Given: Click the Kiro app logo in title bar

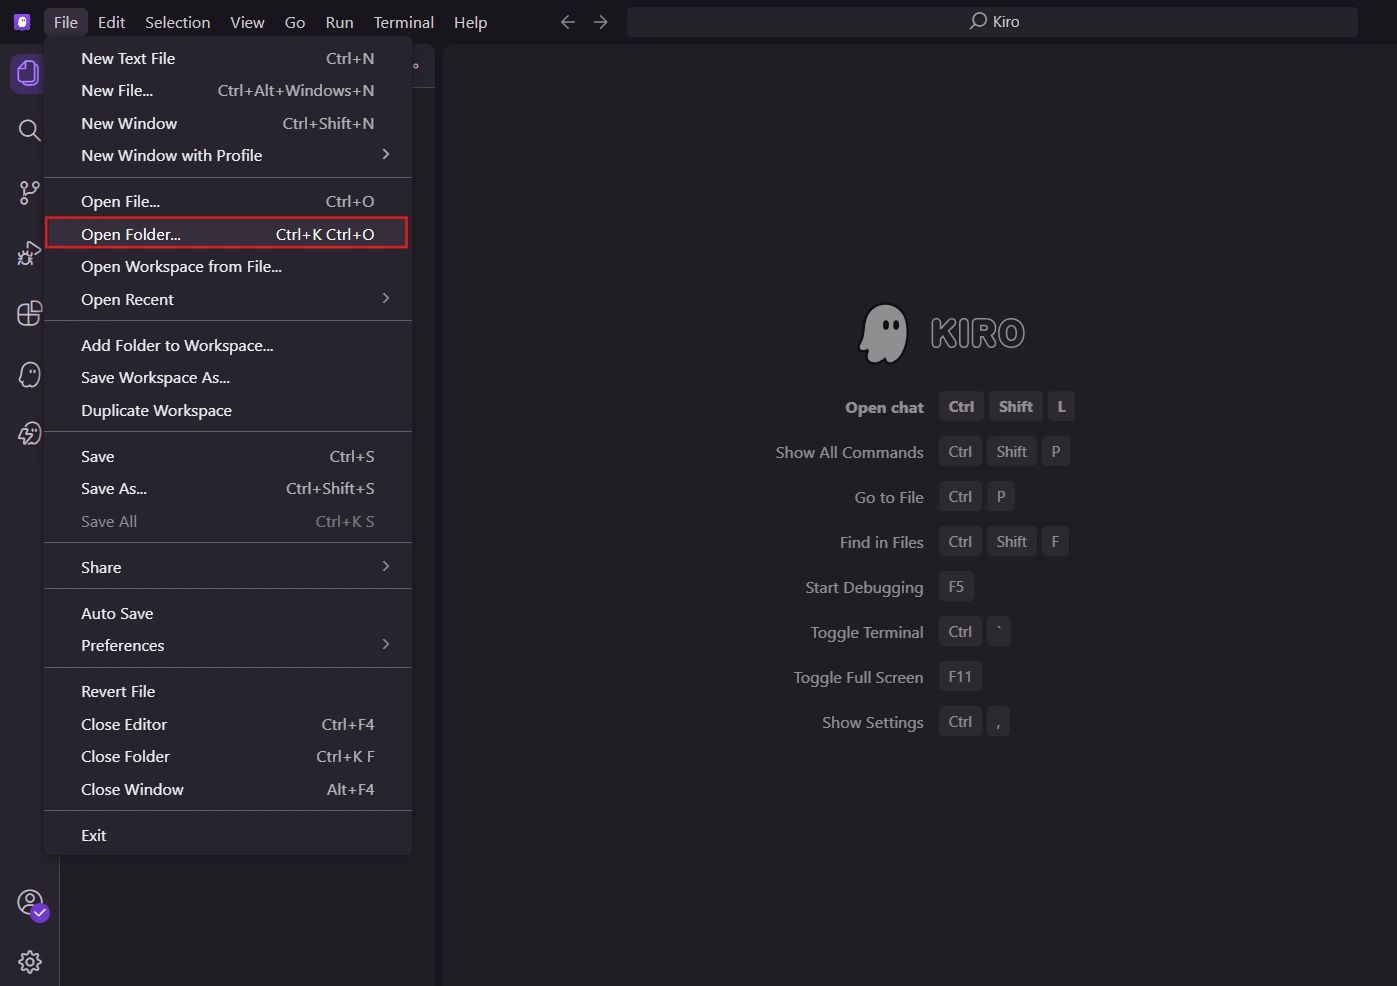Looking at the screenshot, I should (x=22, y=21).
